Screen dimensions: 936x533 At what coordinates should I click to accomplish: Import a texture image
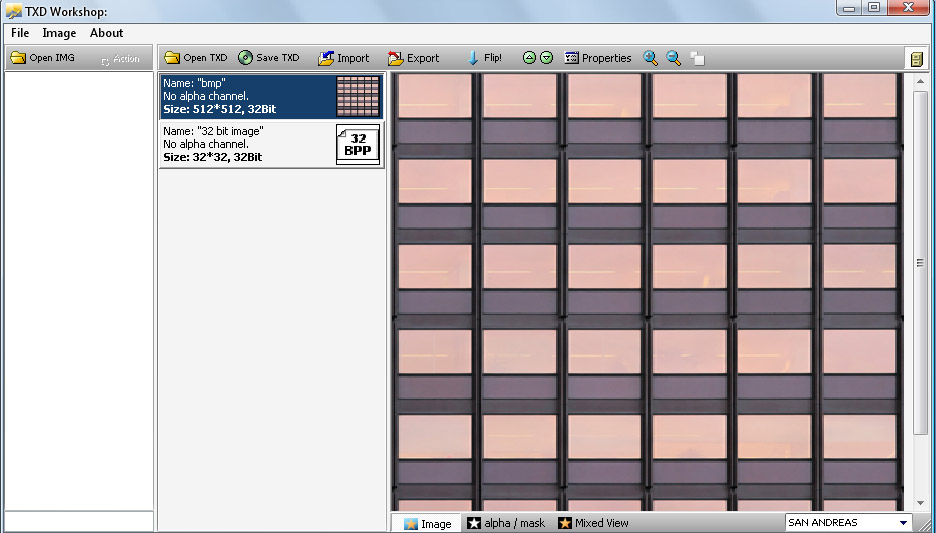click(x=343, y=58)
